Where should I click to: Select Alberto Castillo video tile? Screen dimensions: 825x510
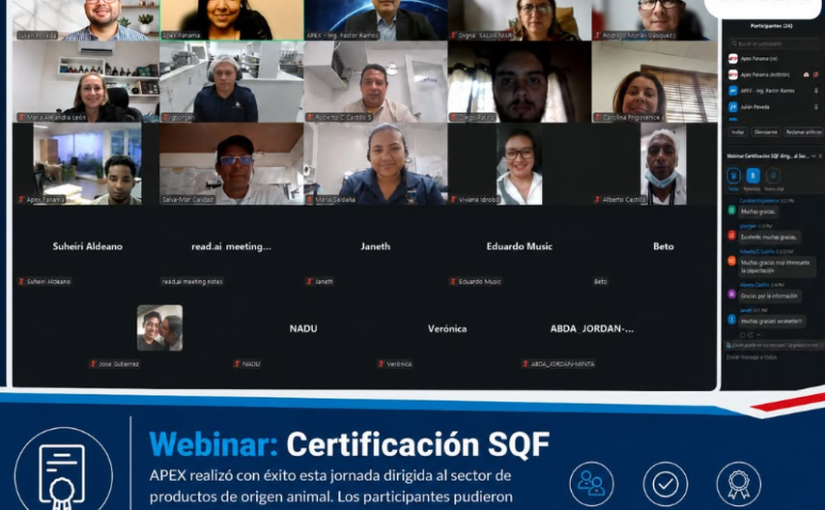point(655,164)
